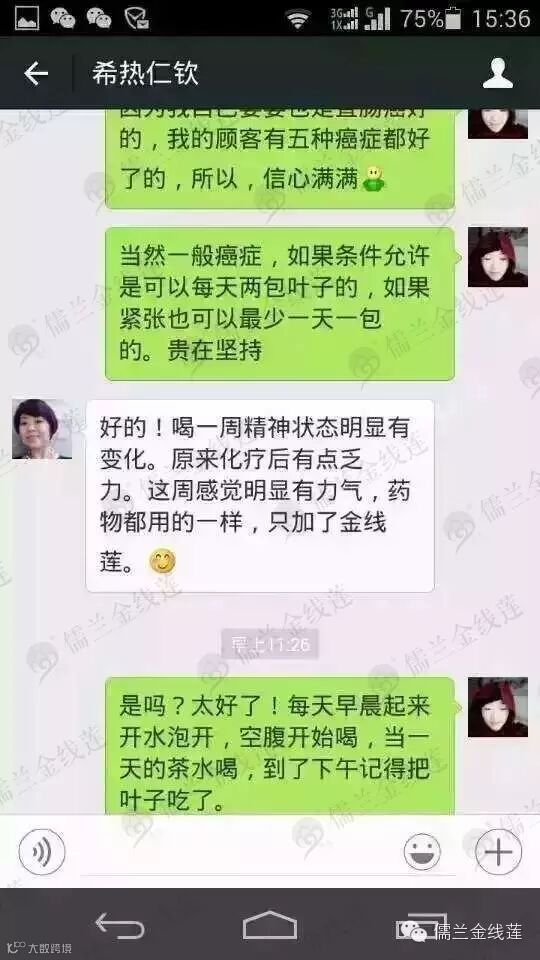Open the plus attachments menu
The width and height of the screenshot is (540, 960).
point(498,852)
